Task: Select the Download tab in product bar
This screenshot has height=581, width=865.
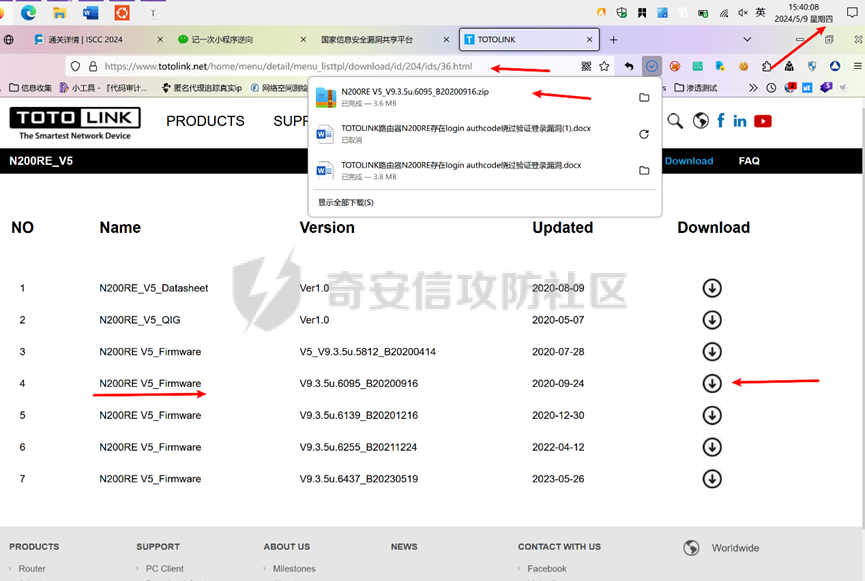Action: [x=688, y=161]
